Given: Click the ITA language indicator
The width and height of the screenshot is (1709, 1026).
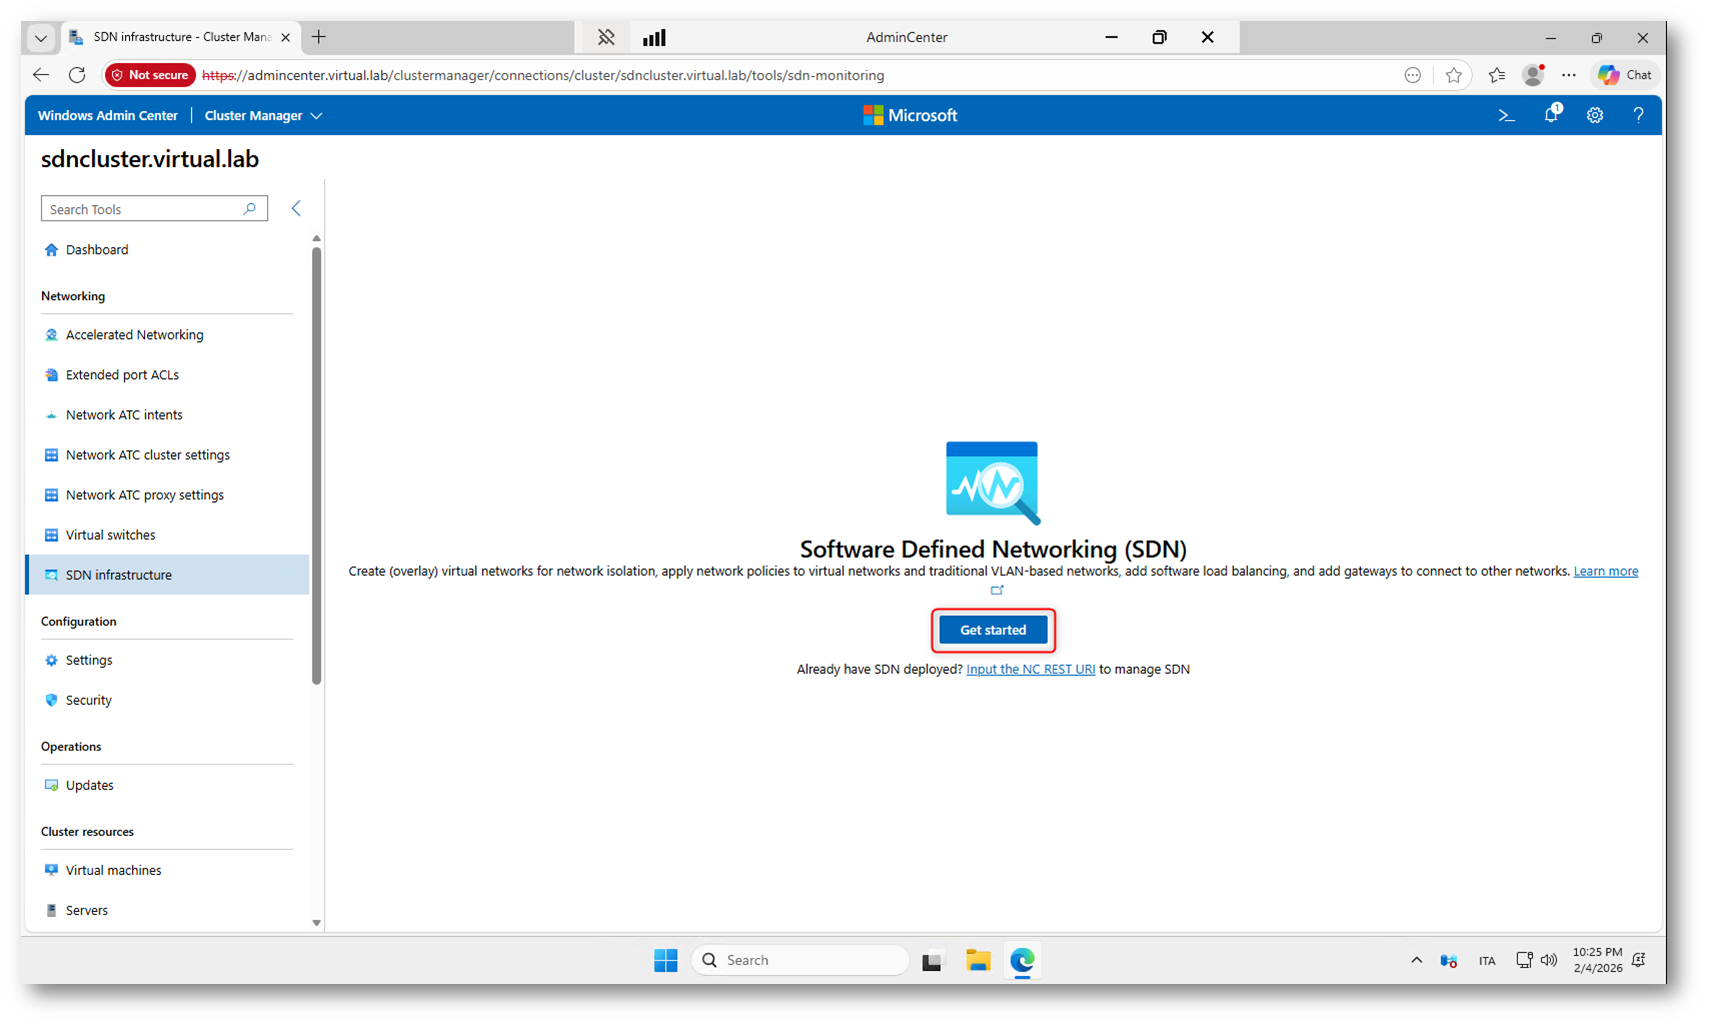Looking at the screenshot, I should [1487, 960].
